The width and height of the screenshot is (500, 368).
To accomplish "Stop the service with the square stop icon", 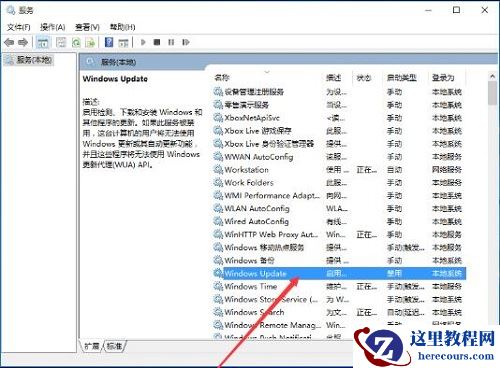I will click(x=157, y=42).
